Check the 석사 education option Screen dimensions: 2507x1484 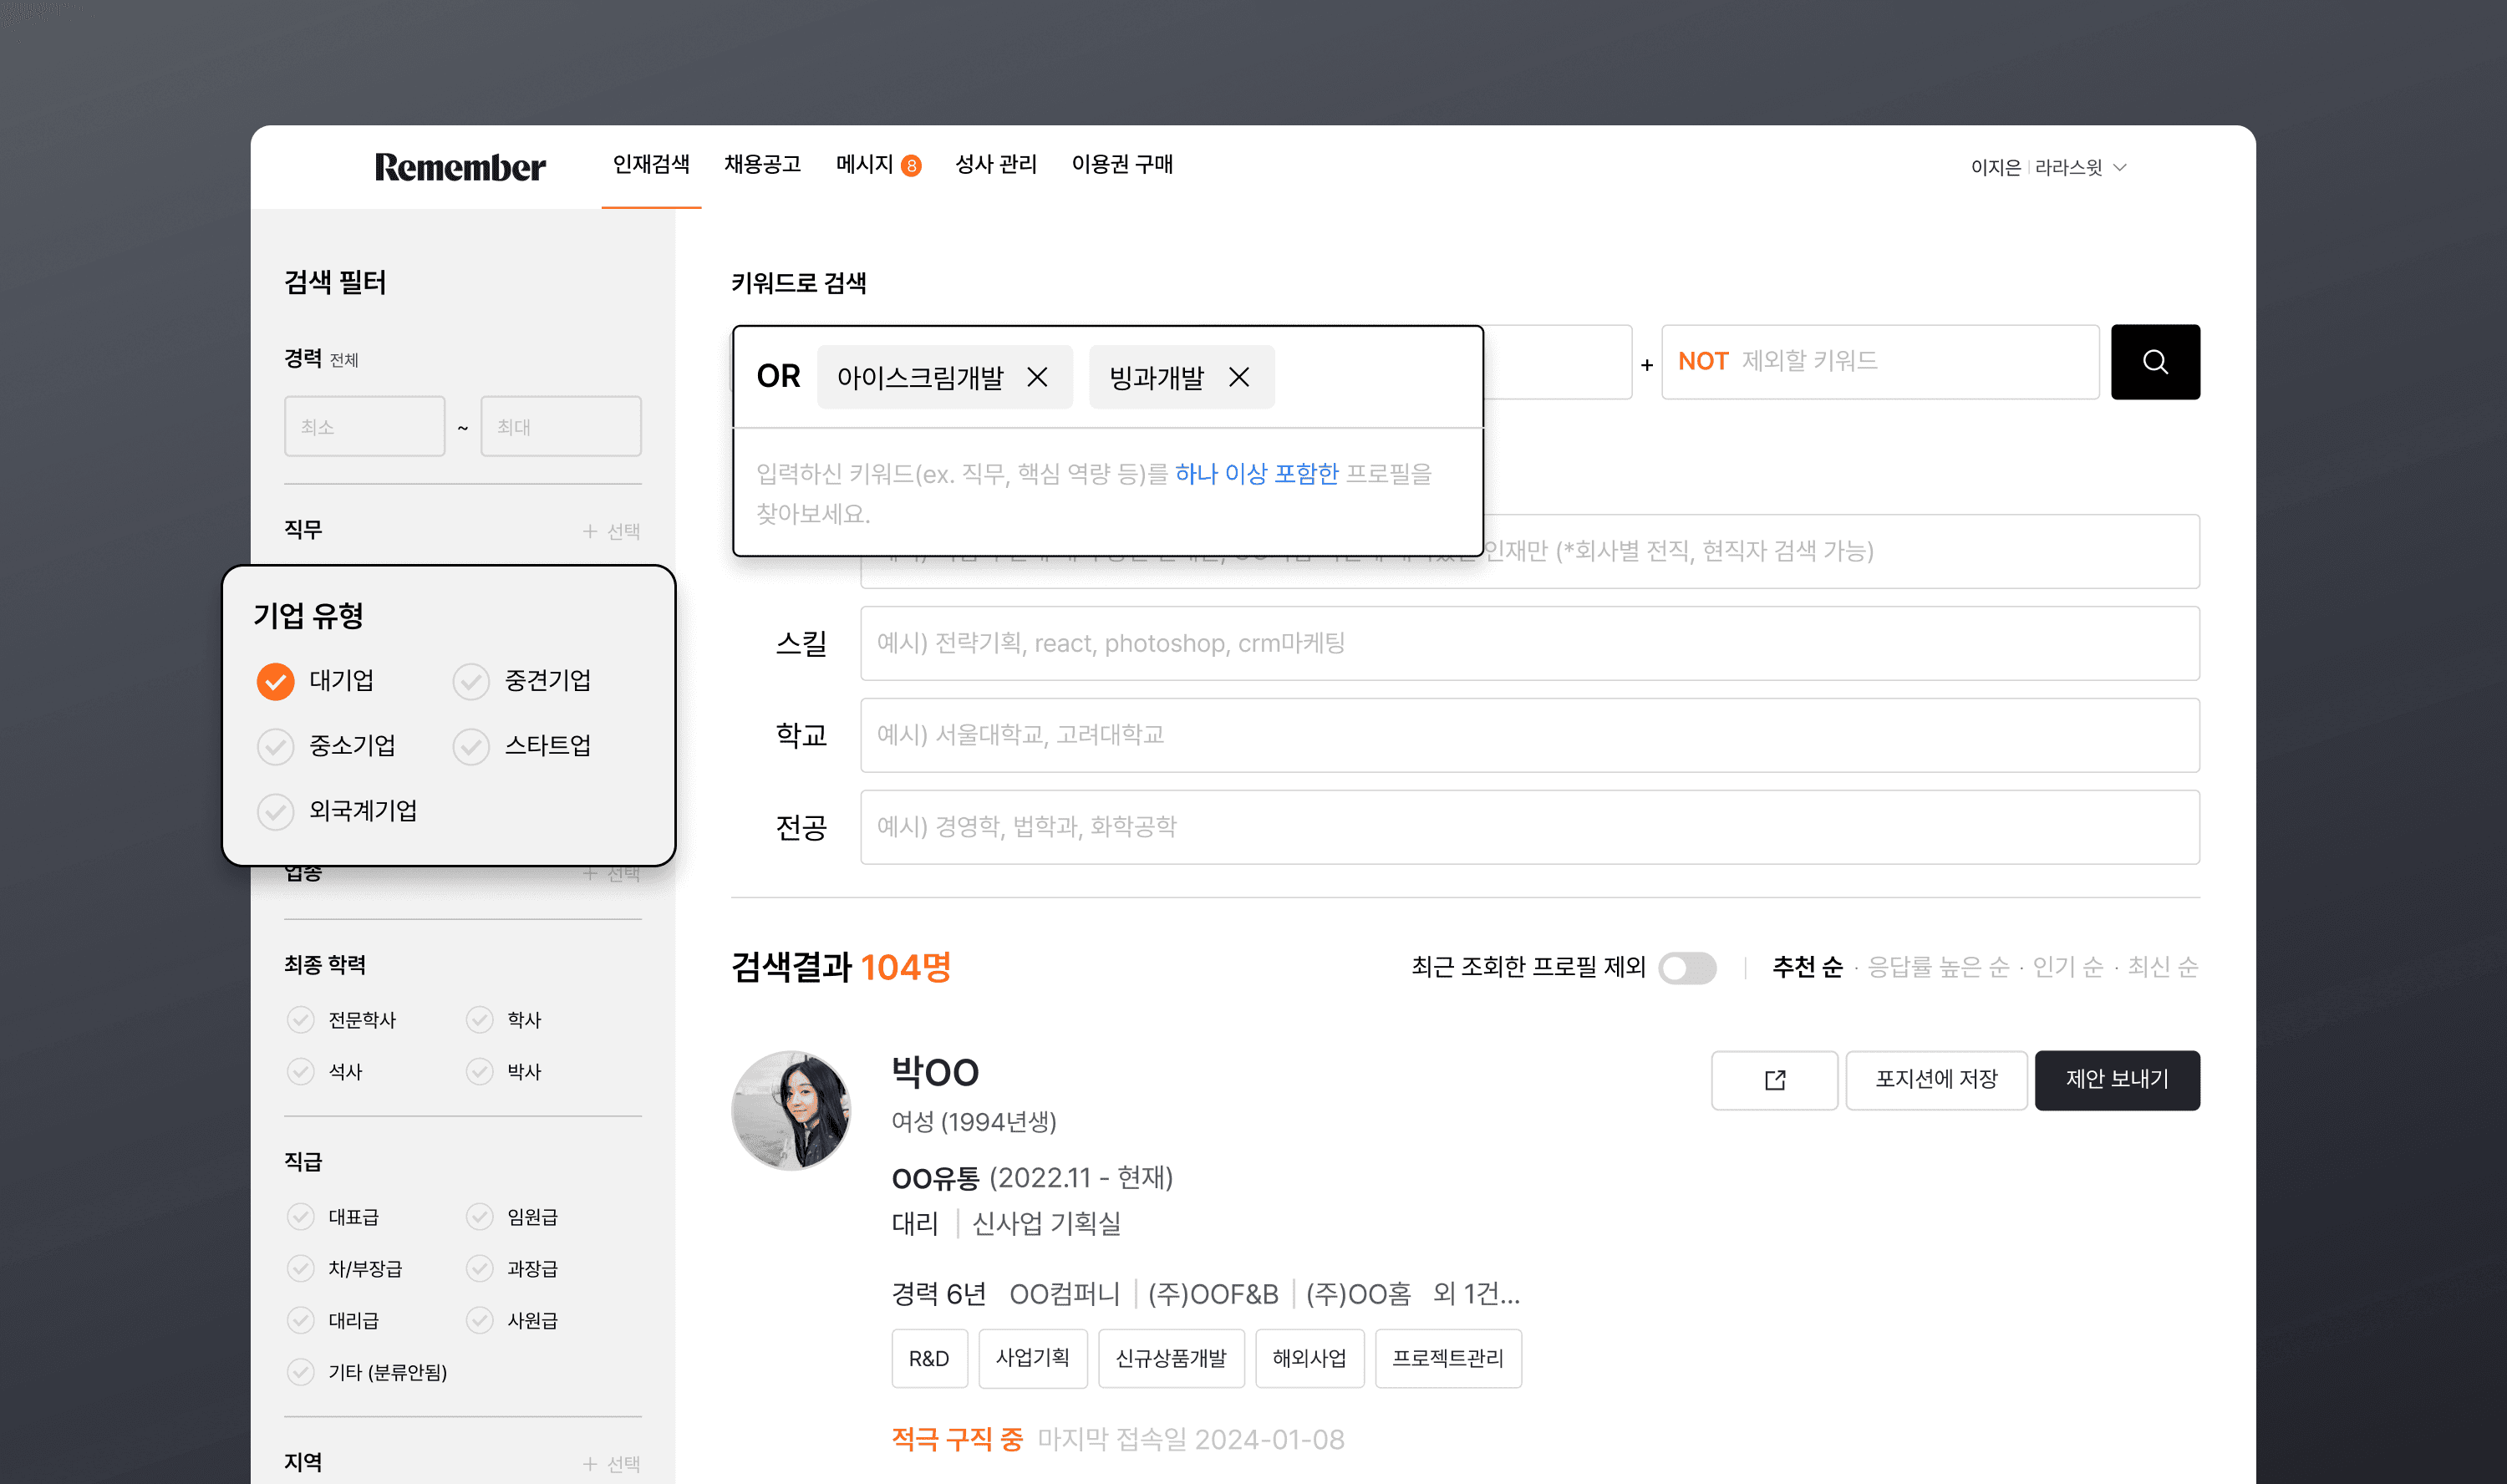pos(300,1072)
